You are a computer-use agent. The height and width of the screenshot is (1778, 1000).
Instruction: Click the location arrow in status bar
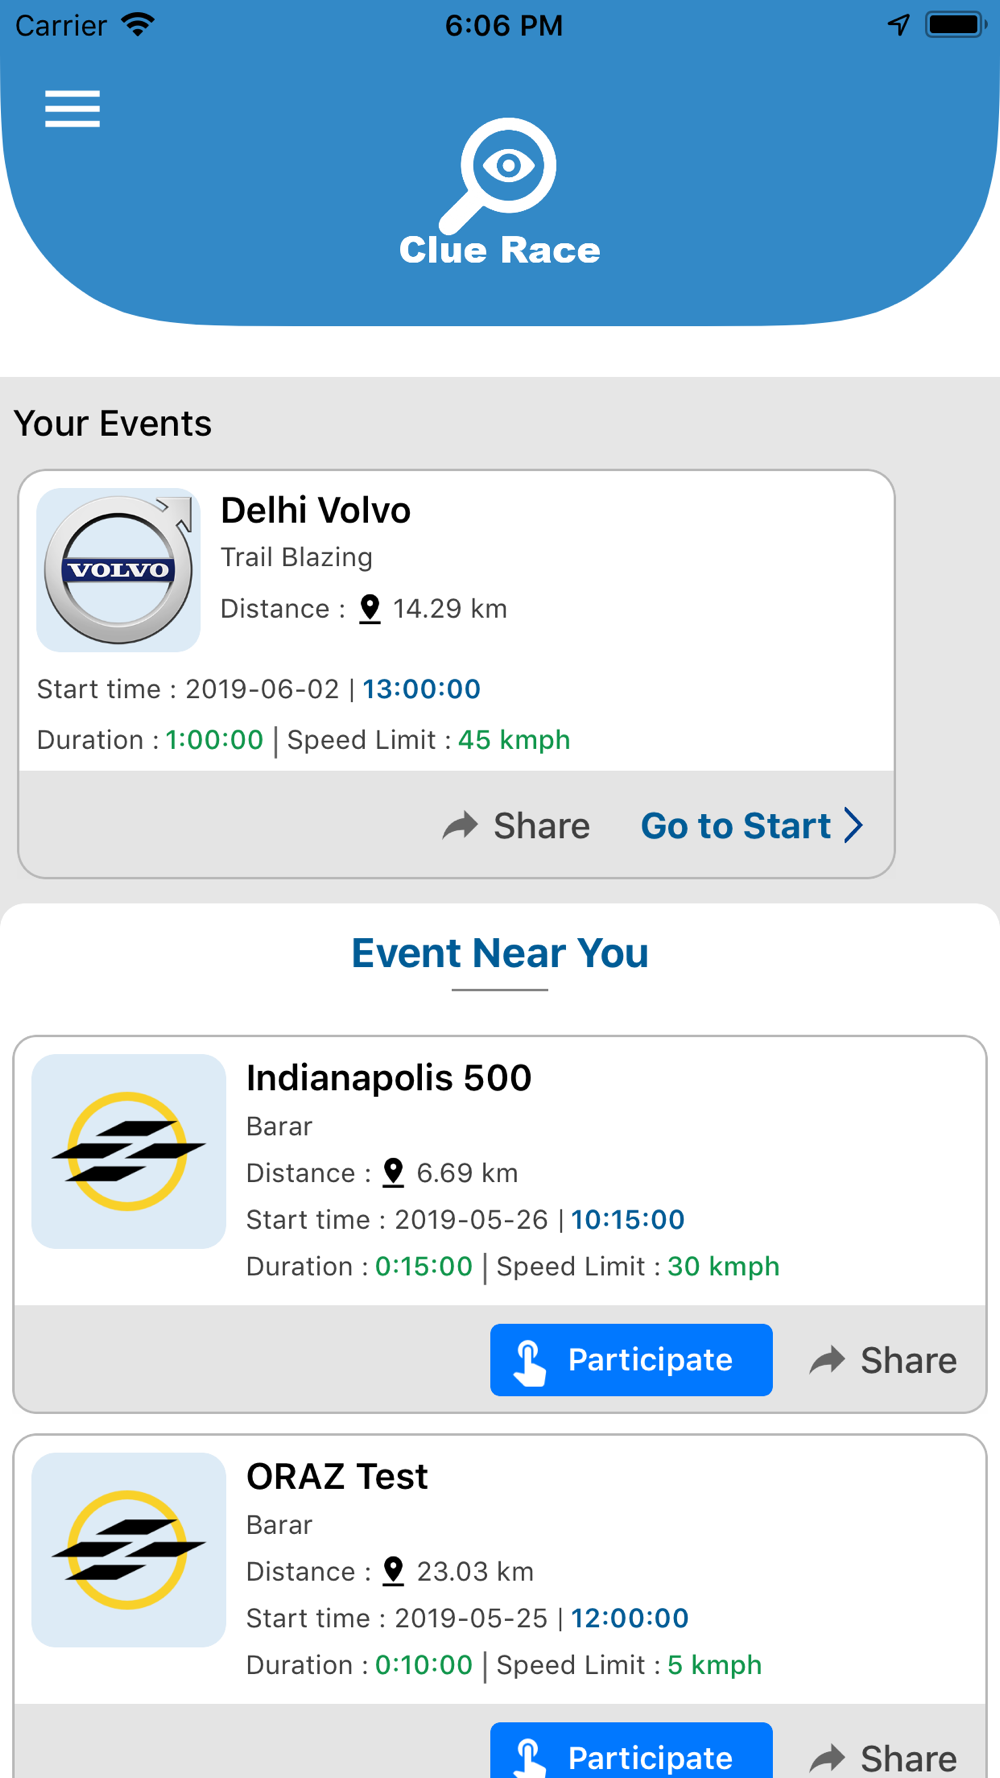click(x=899, y=25)
